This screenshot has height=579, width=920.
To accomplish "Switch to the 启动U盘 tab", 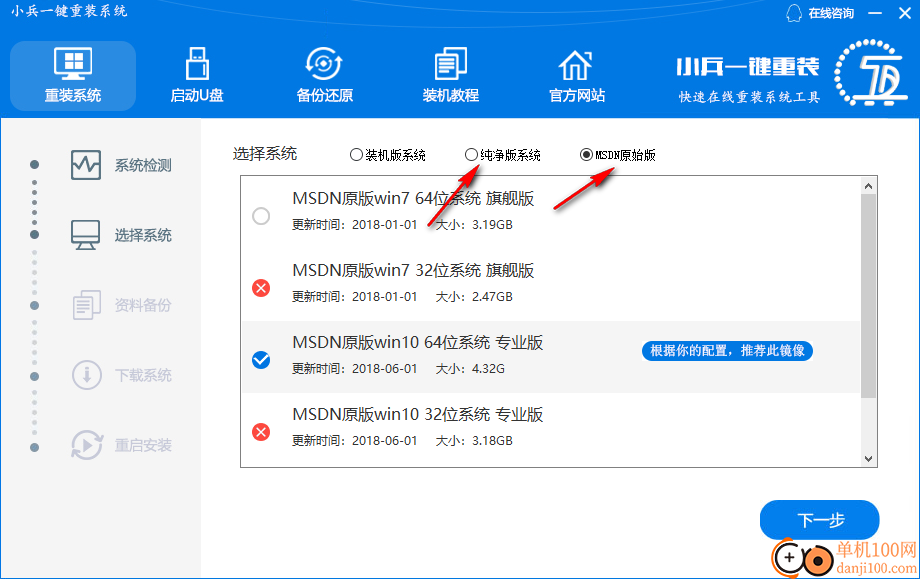I will click(197, 76).
